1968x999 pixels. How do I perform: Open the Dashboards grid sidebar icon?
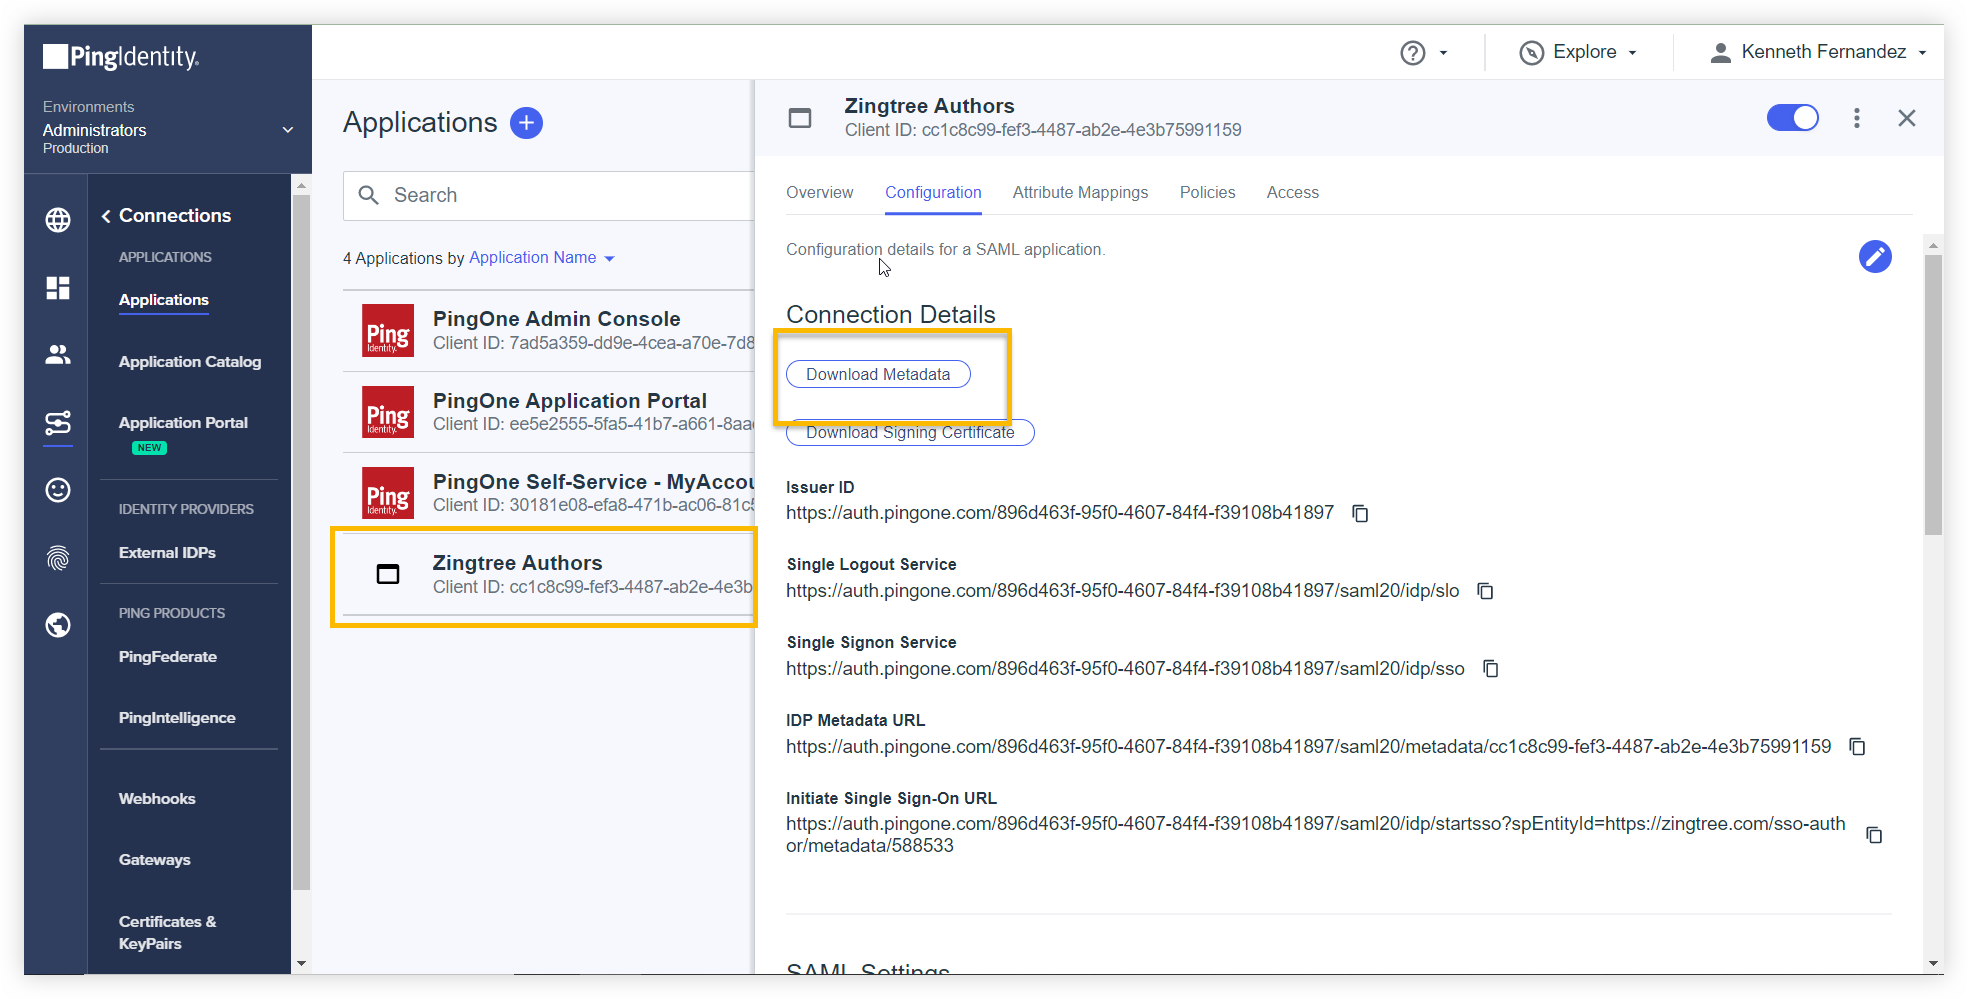(x=58, y=288)
